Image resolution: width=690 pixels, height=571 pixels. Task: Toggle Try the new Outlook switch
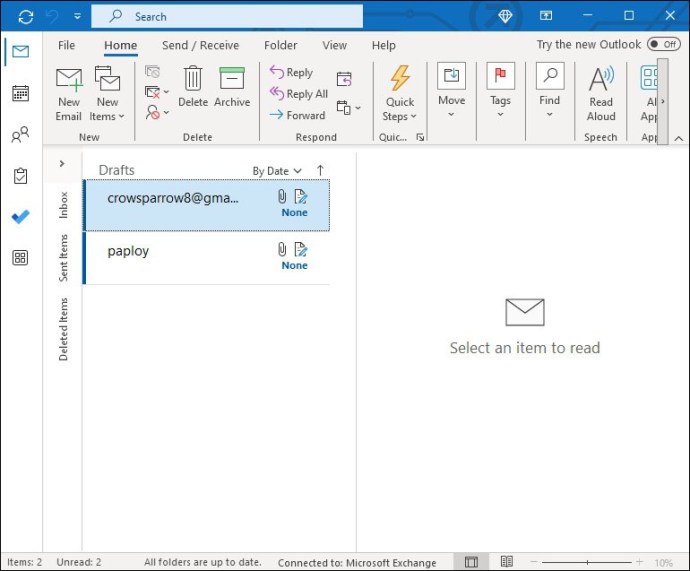[x=664, y=44]
